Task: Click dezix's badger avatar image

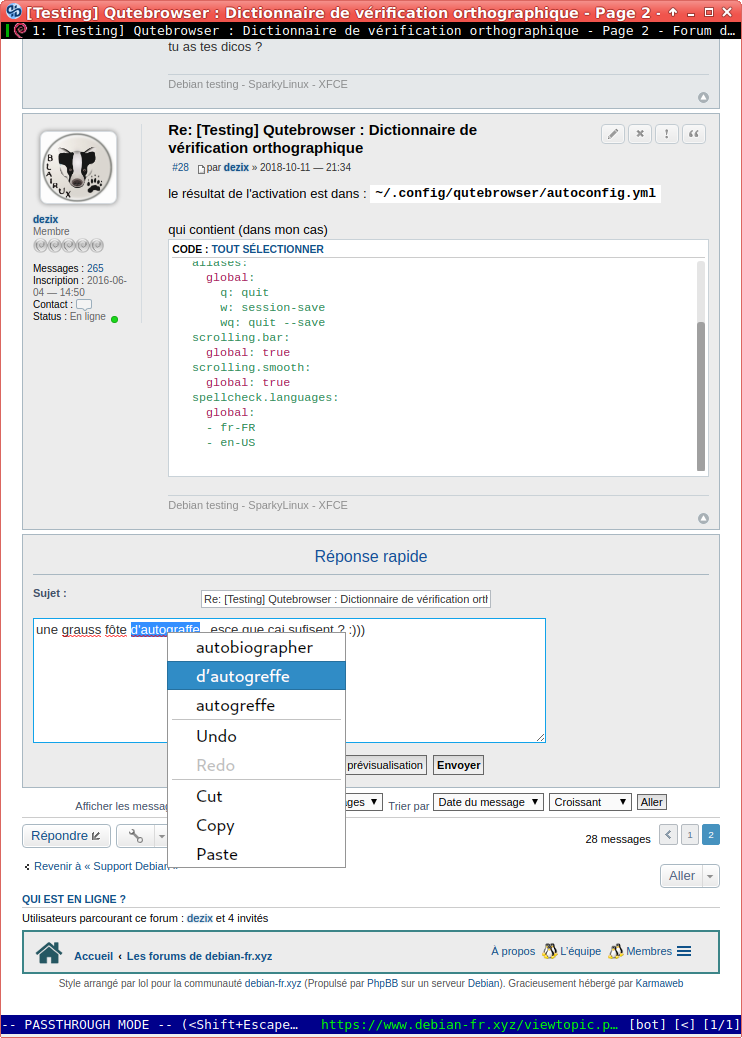Action: coord(79,167)
